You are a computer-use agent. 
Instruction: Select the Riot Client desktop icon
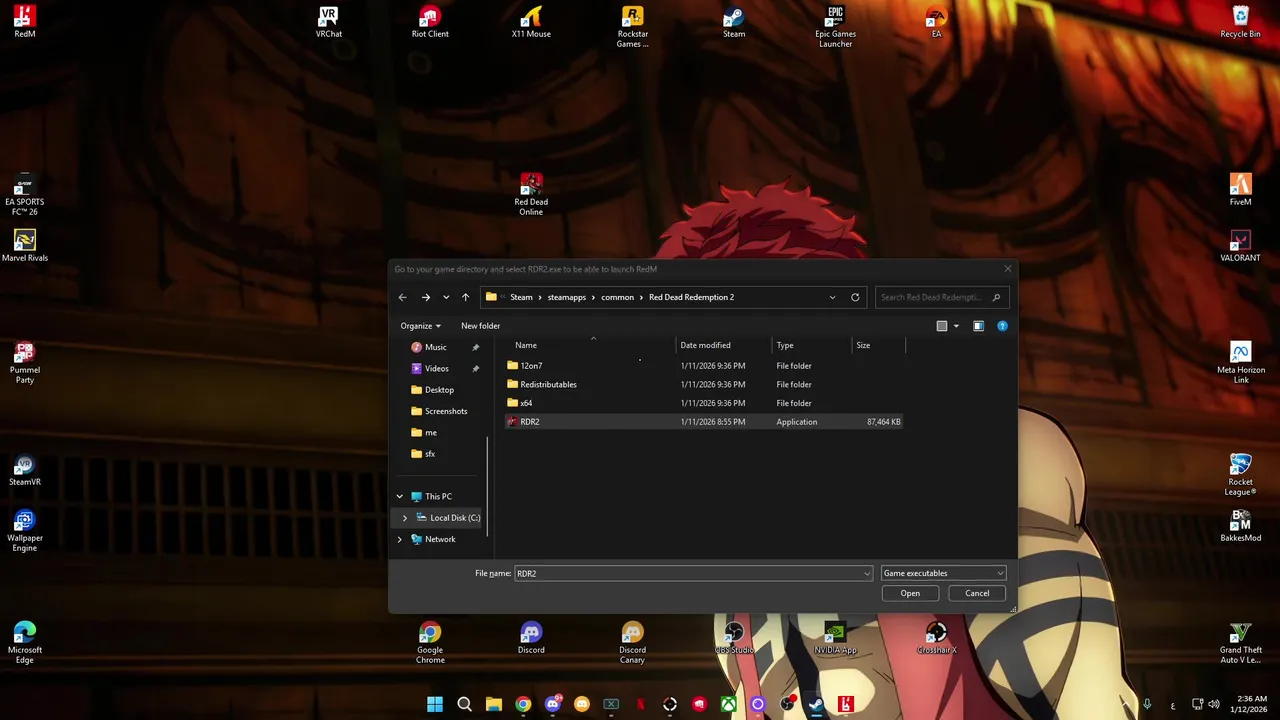point(430,22)
